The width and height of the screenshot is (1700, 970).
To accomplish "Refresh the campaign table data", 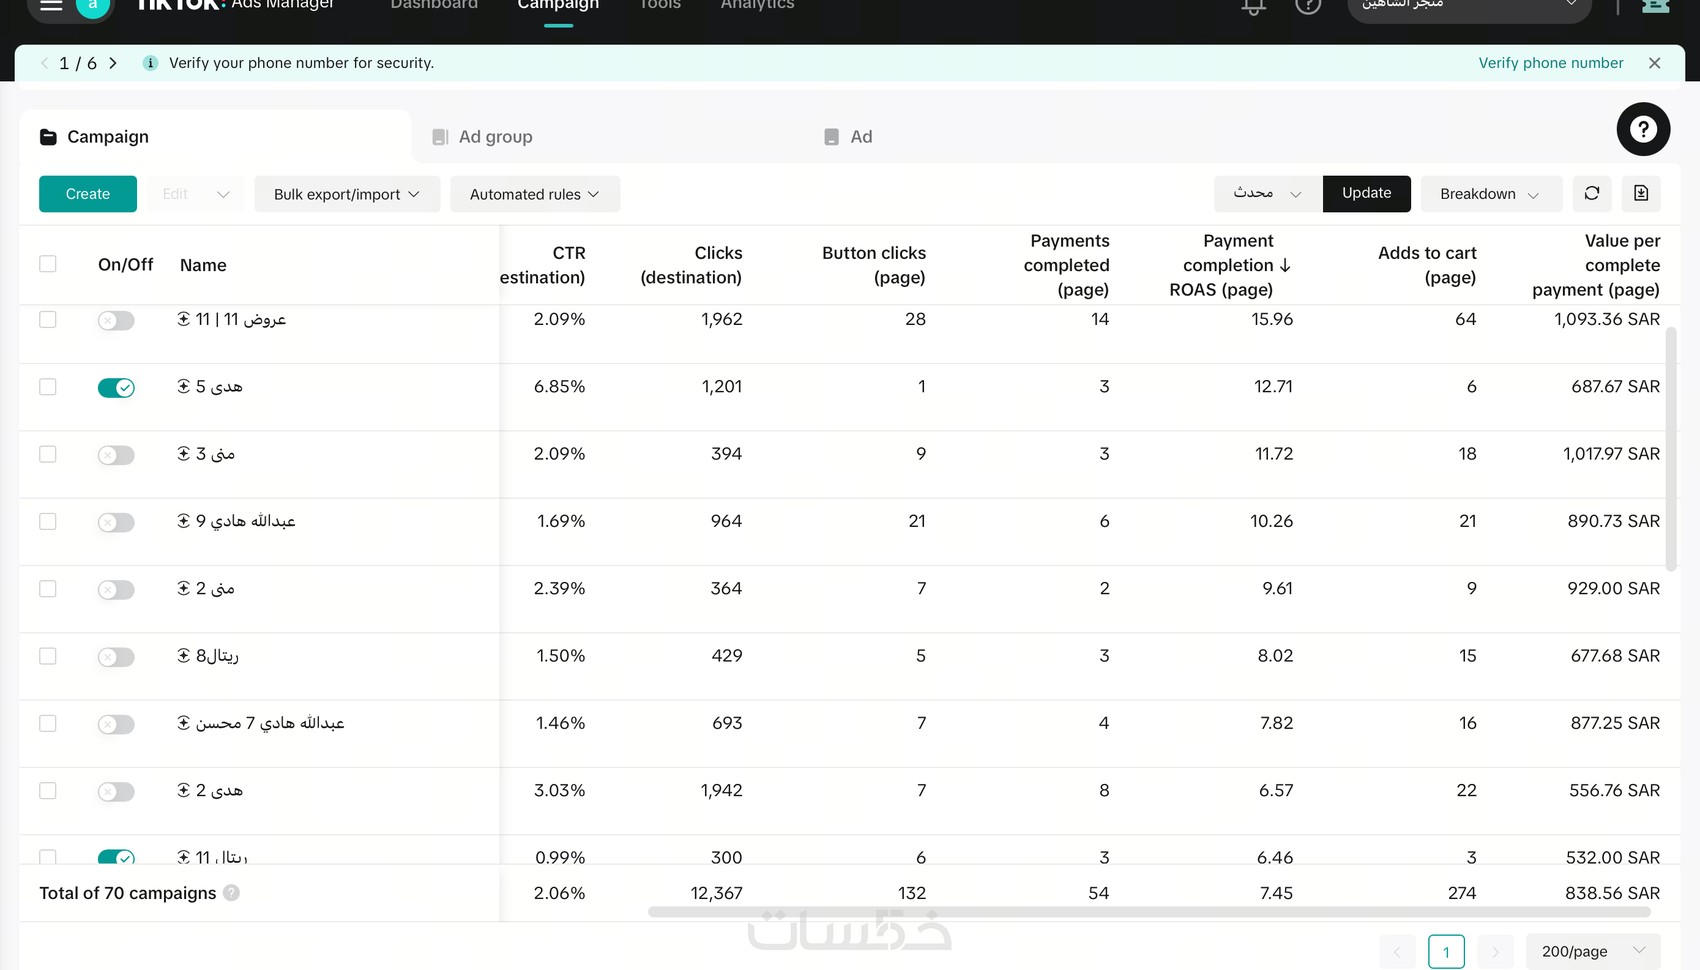I will tap(1592, 194).
